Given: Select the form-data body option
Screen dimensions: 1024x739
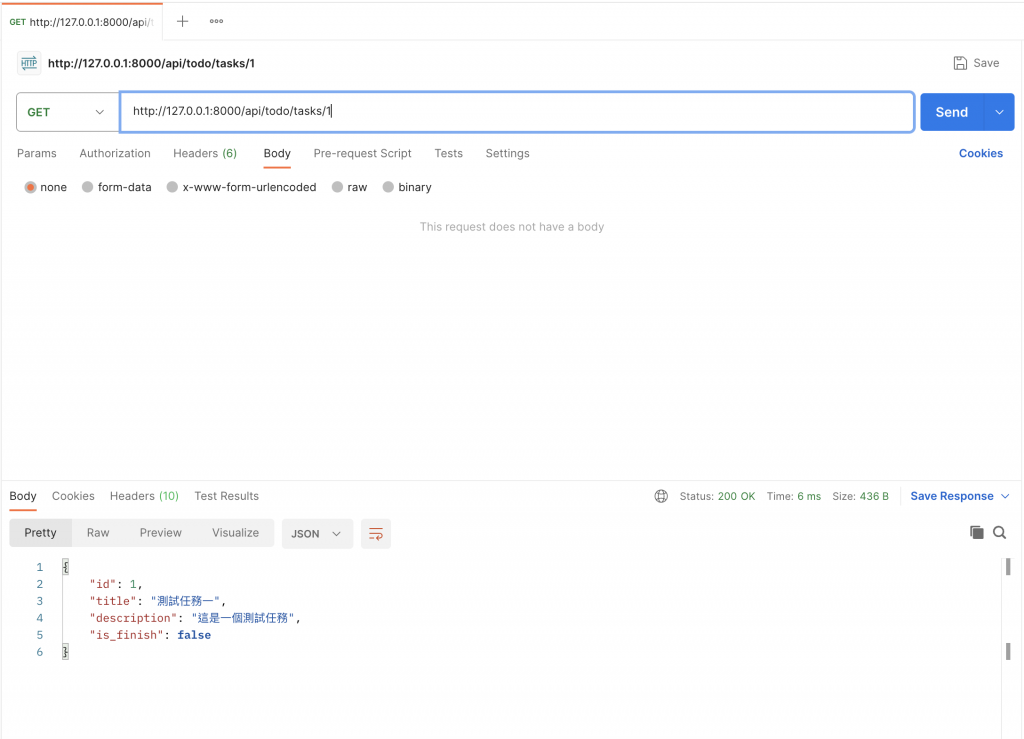Looking at the screenshot, I should (x=88, y=187).
